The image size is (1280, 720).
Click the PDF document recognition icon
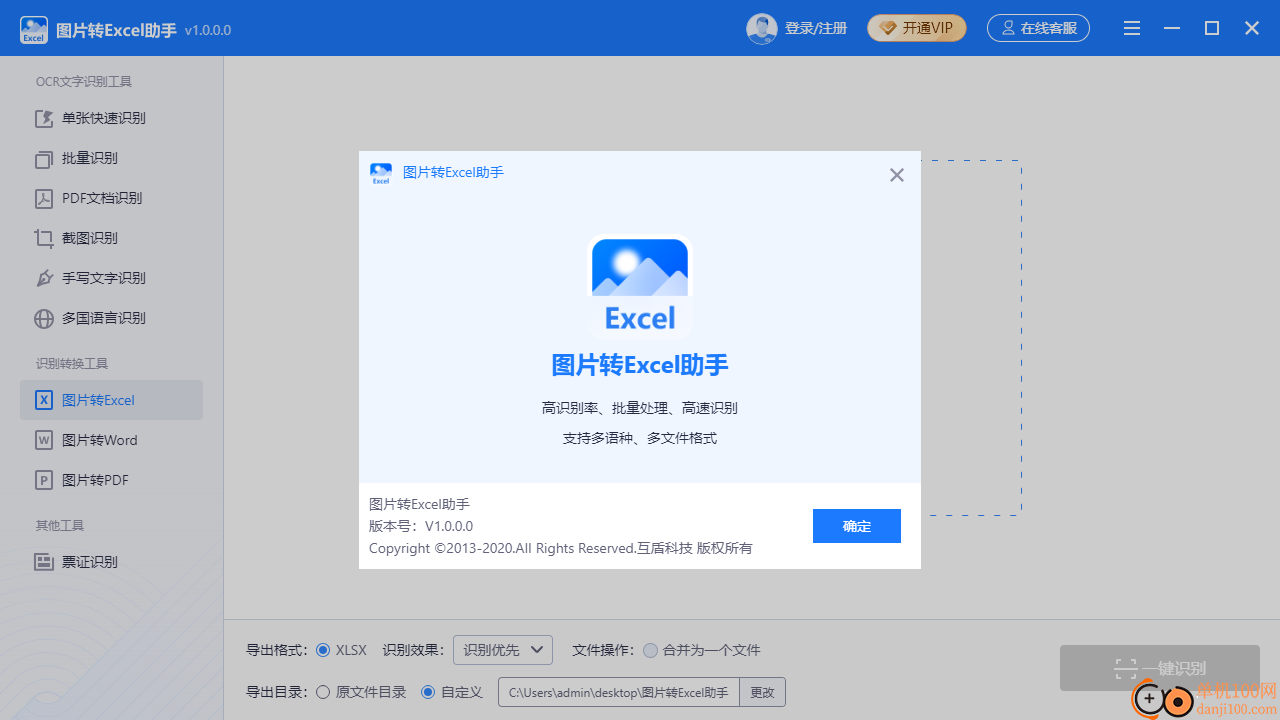[44, 198]
